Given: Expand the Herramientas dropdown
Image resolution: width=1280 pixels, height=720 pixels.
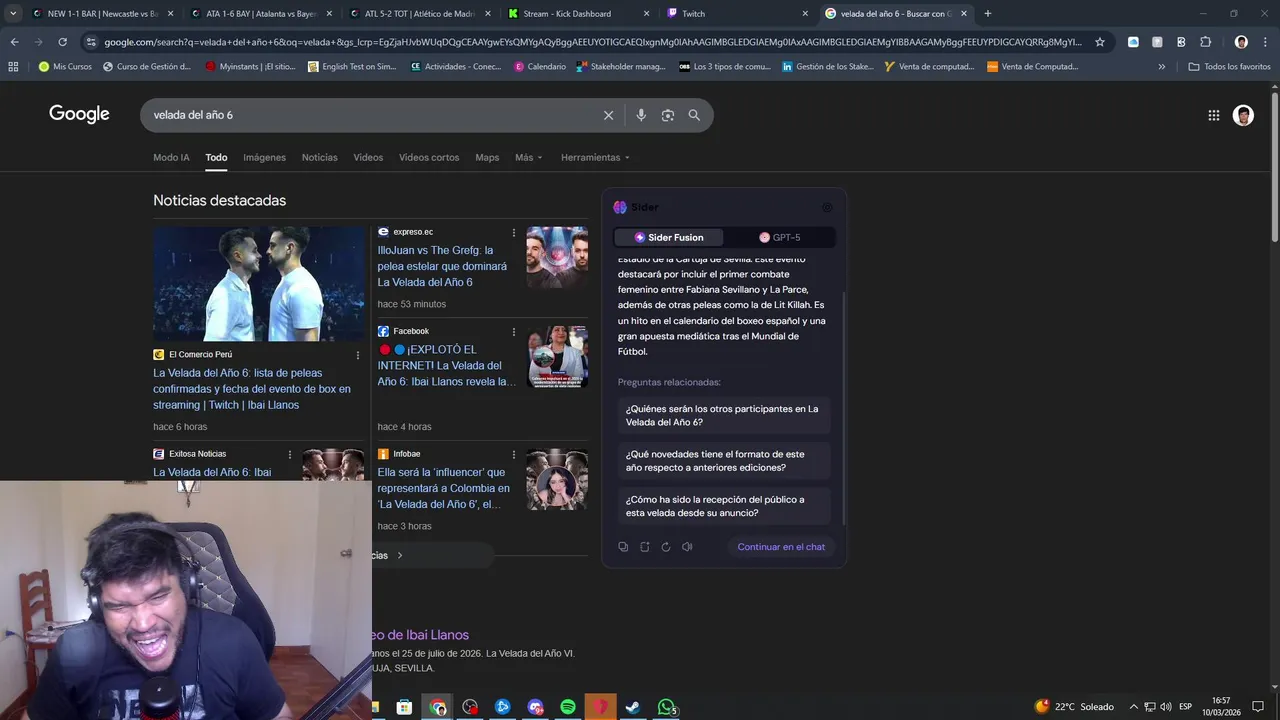Looking at the screenshot, I should 596,158.
